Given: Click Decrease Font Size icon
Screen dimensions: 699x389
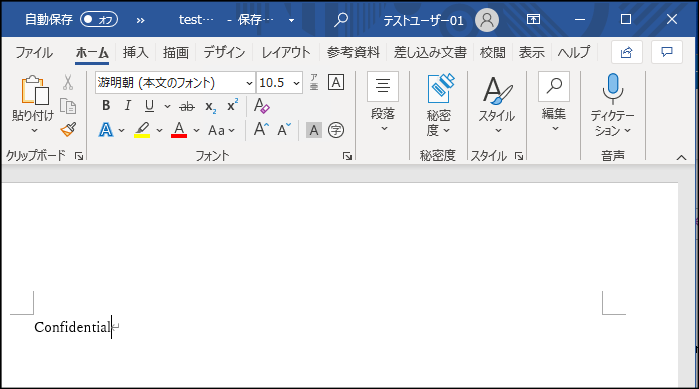Looking at the screenshot, I should point(284,130).
